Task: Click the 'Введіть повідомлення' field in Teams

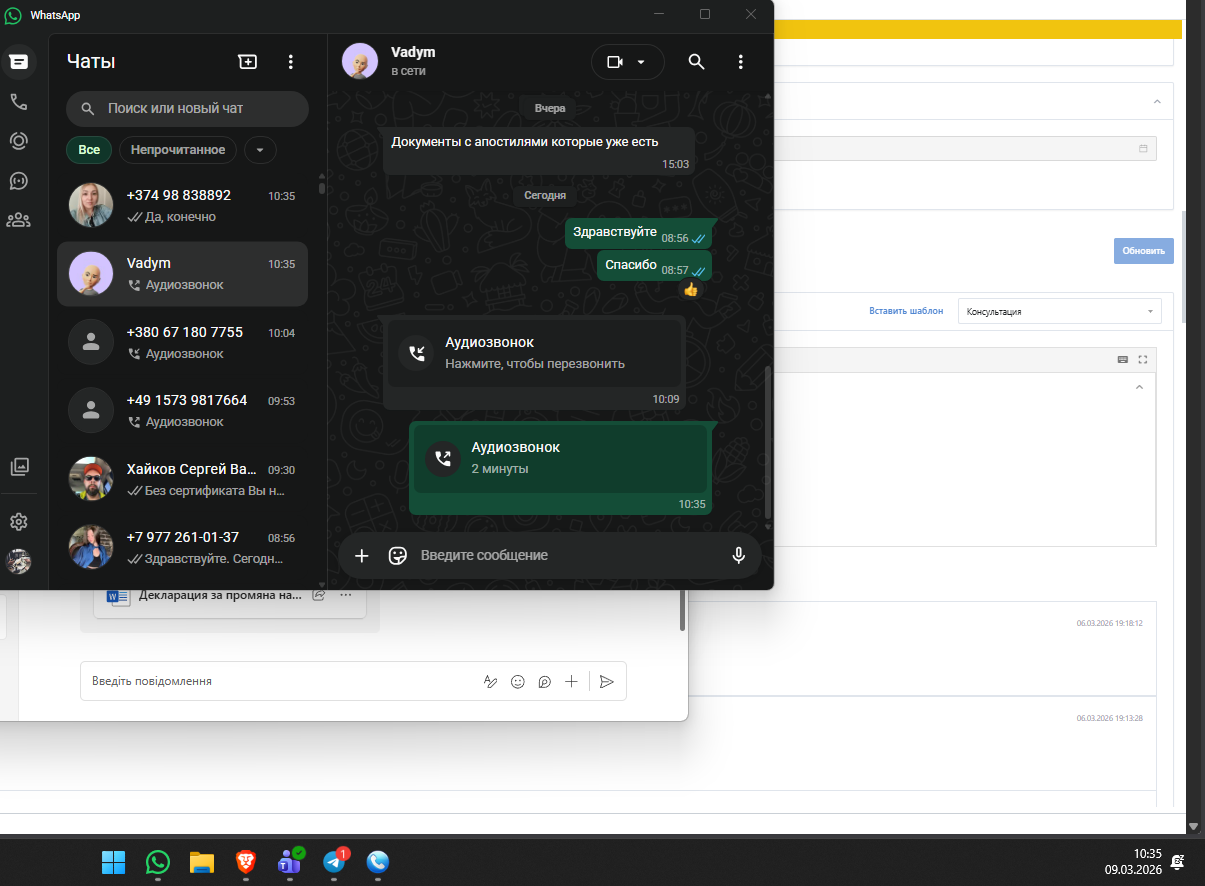Action: click(280, 681)
